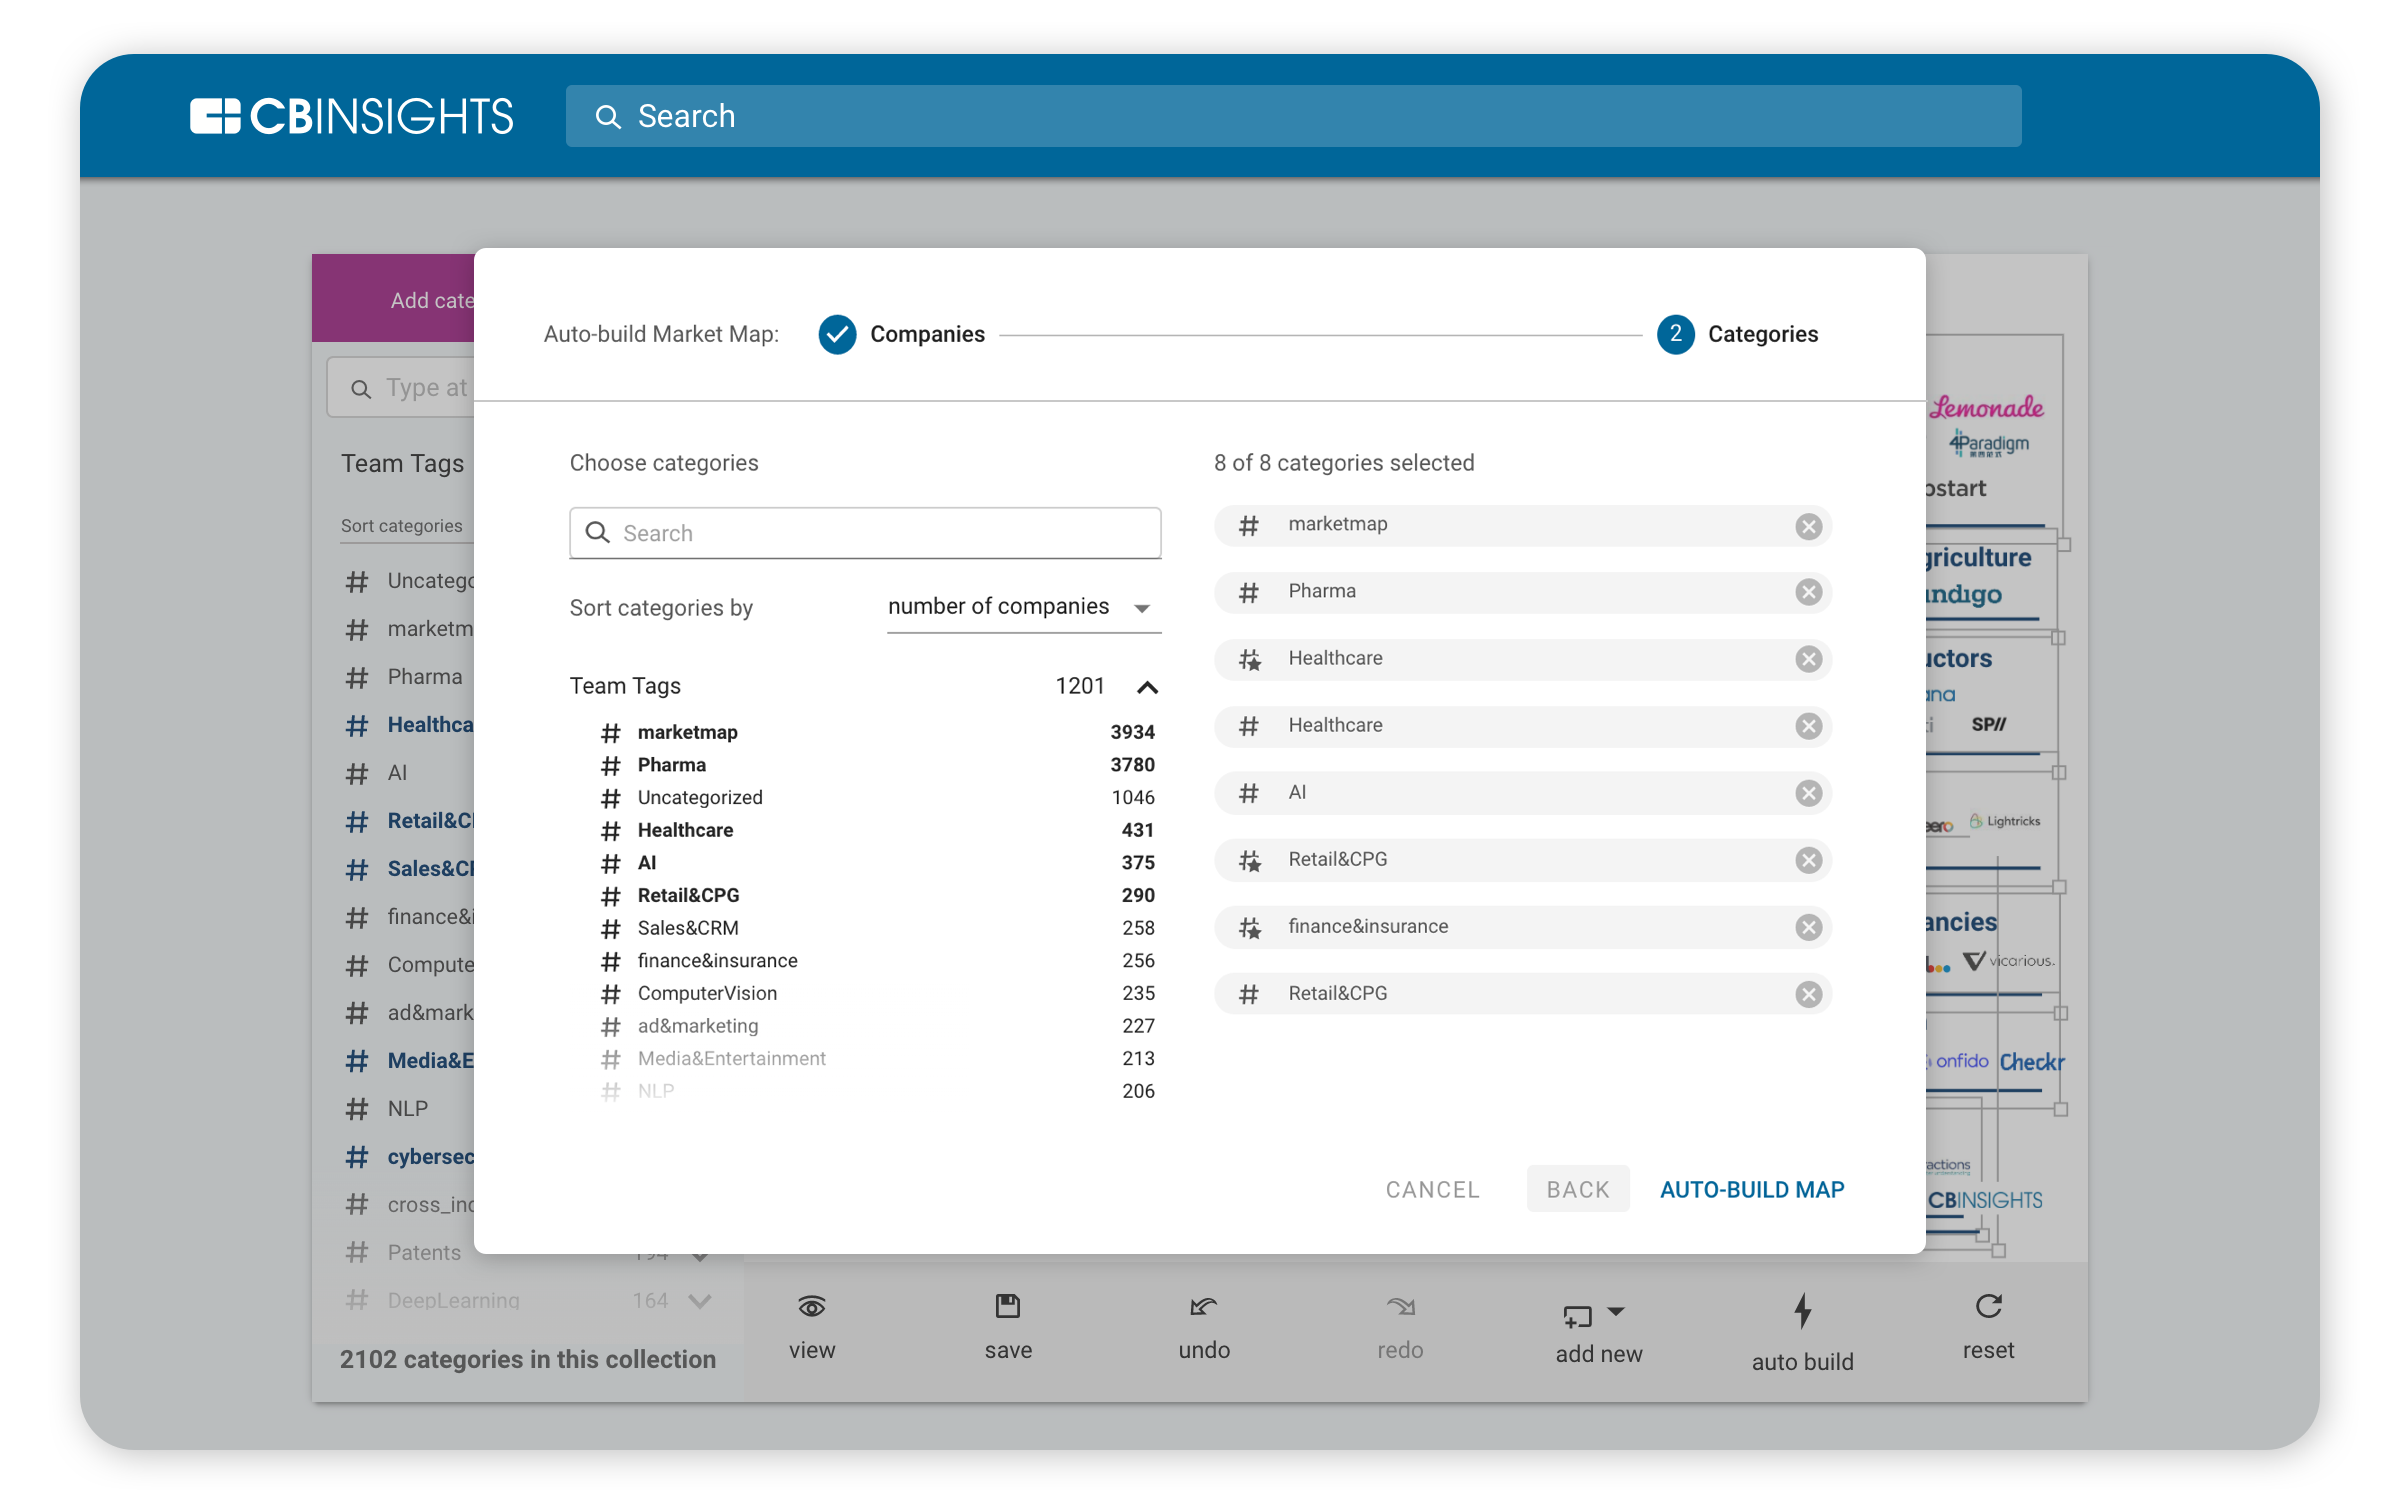Toggle ComputerVision category in the list
Viewport: 2400px width, 1504px height.
707,993
